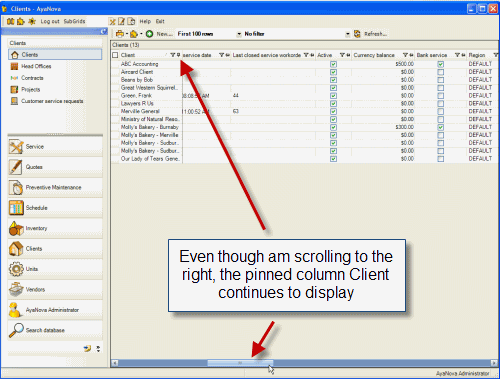The image size is (500, 379).
Task: Check the select-all box beside Client header
Action: [x=115, y=55]
